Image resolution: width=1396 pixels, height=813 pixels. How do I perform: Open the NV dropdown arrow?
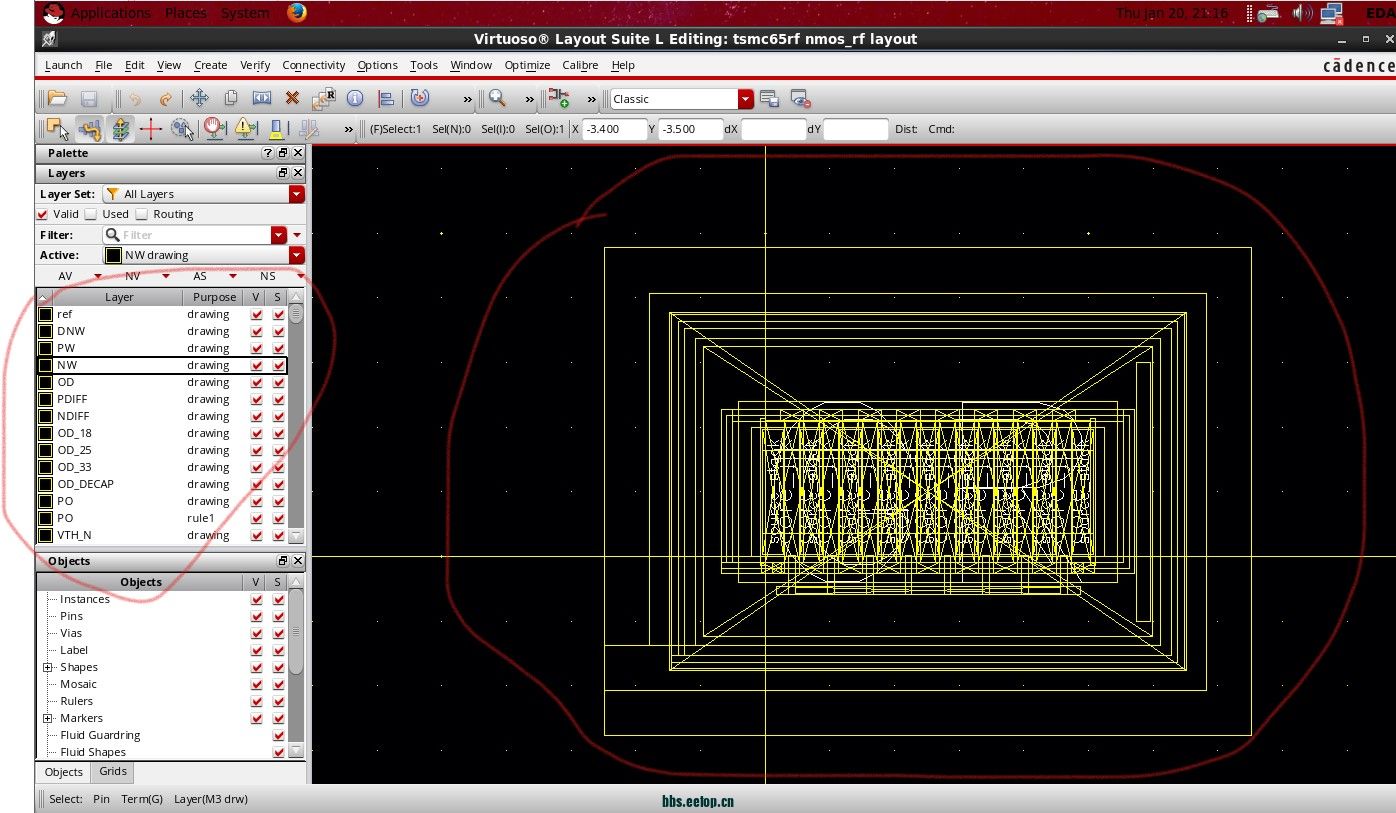[165, 276]
